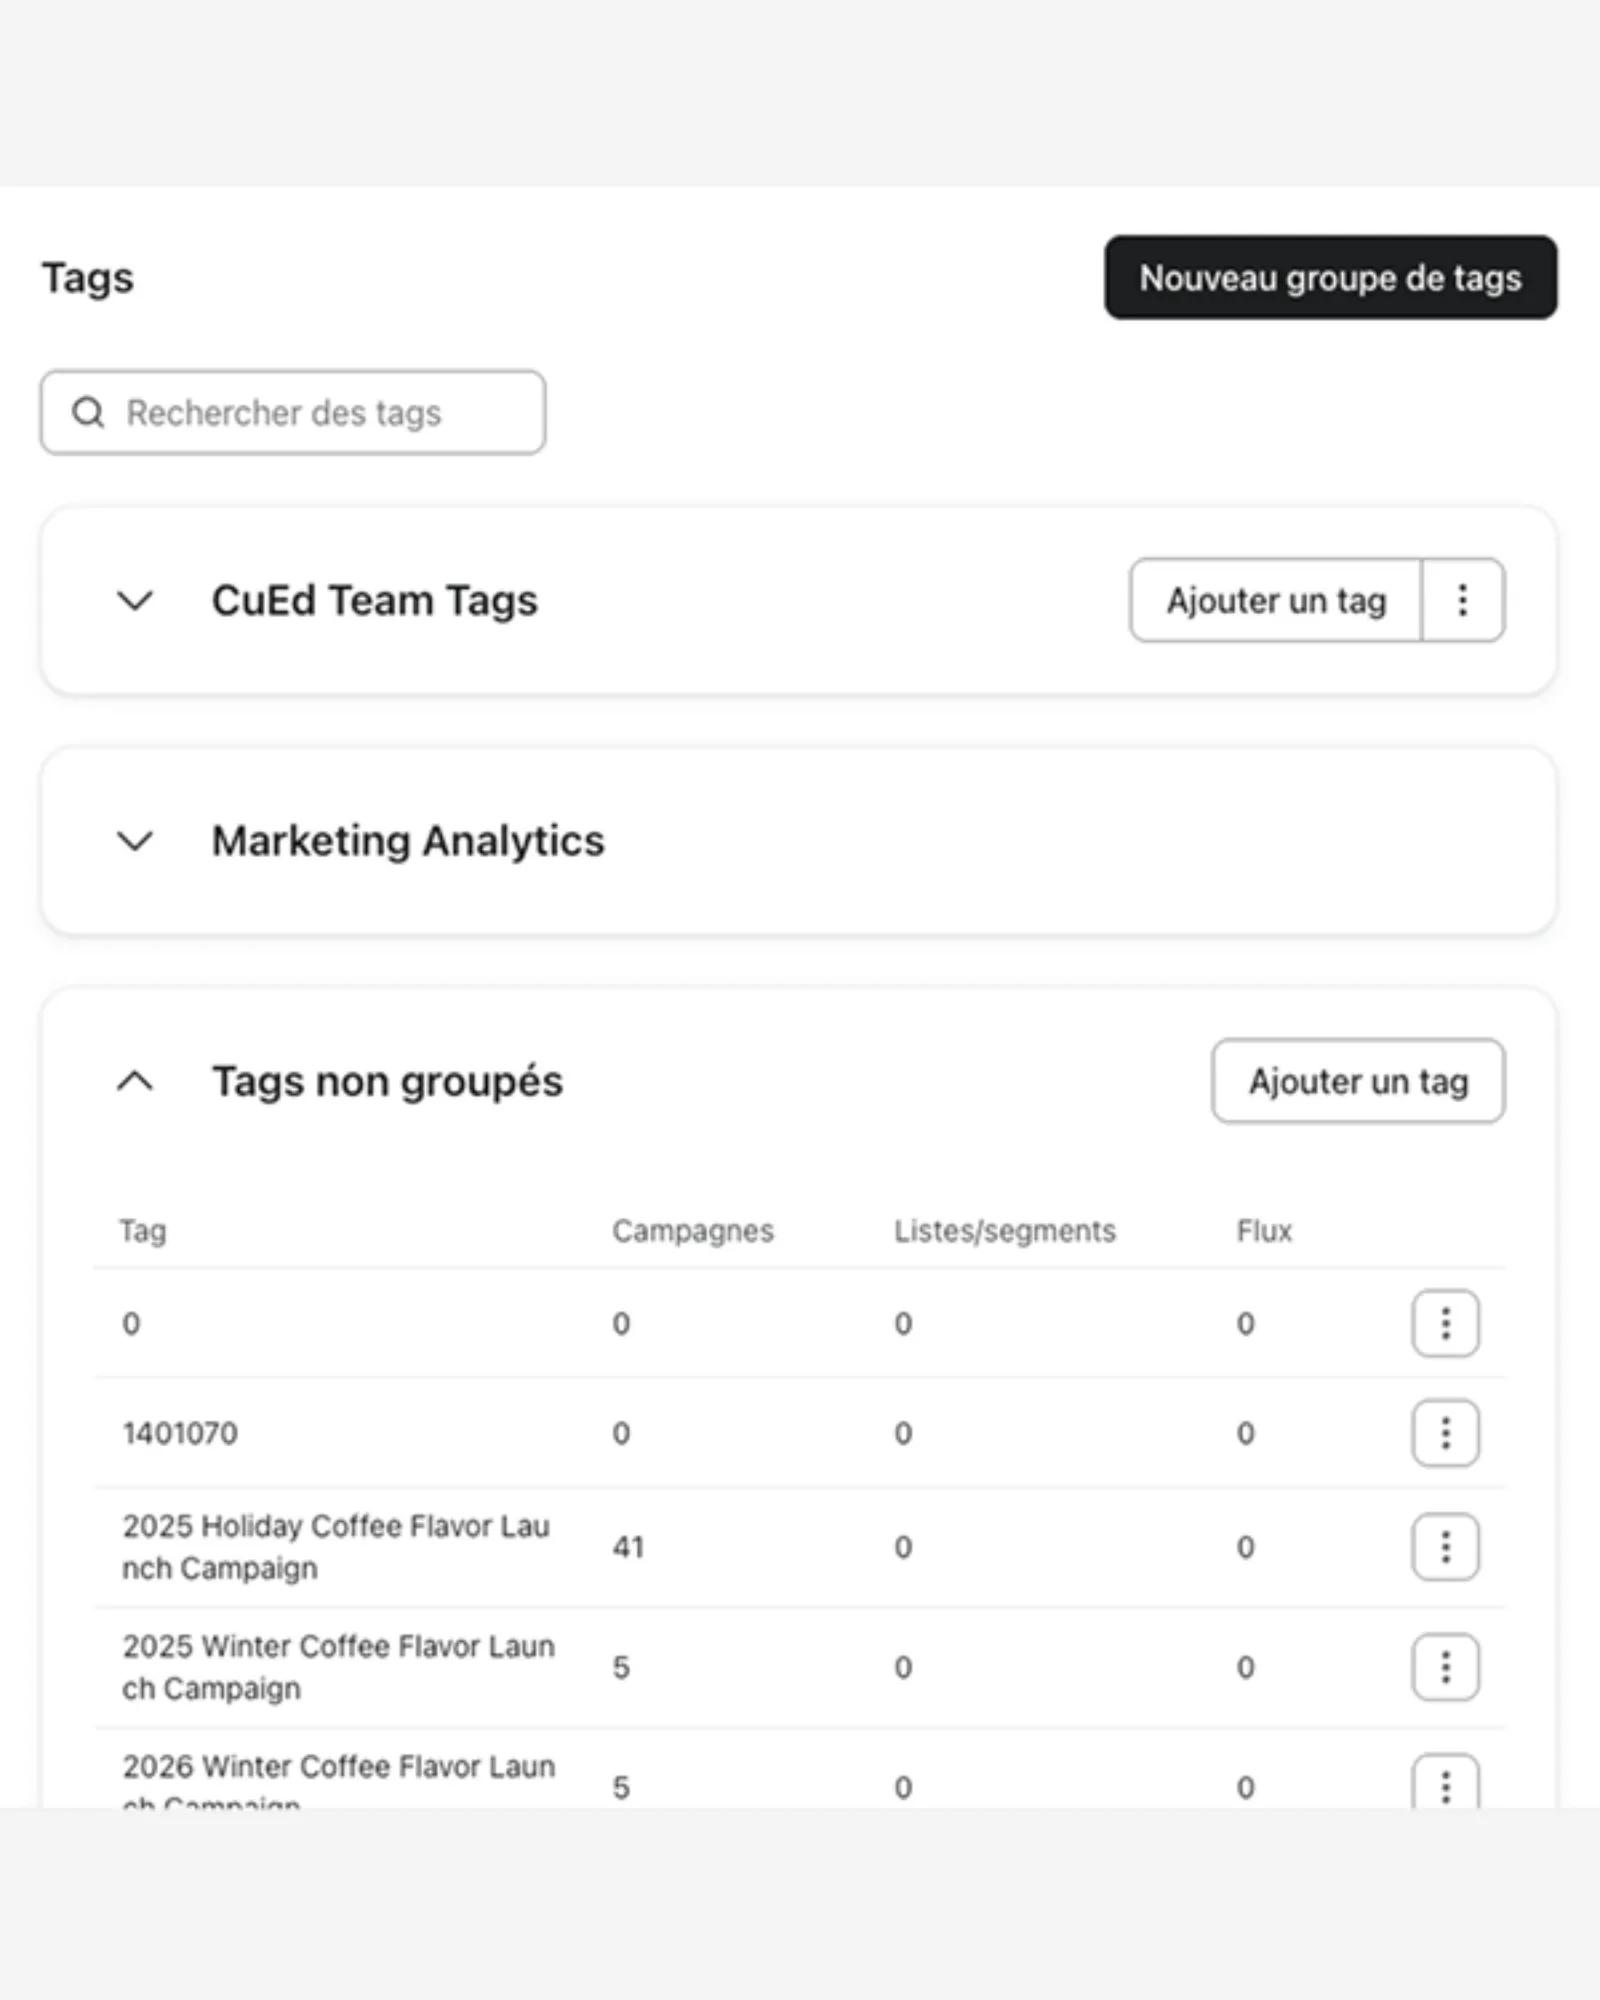Add a tag to CuEd Team Tags
This screenshot has width=1600, height=2000.
[1276, 600]
